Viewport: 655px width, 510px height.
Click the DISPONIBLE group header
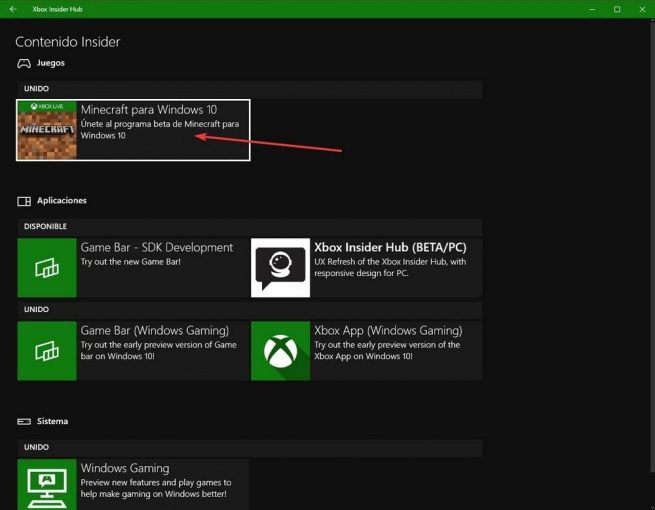tap(249, 226)
